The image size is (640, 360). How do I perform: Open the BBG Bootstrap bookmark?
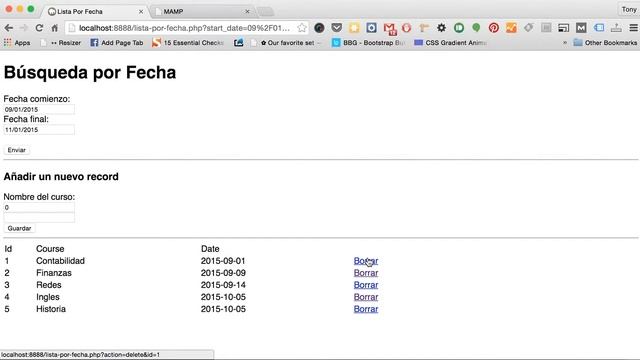pos(368,42)
